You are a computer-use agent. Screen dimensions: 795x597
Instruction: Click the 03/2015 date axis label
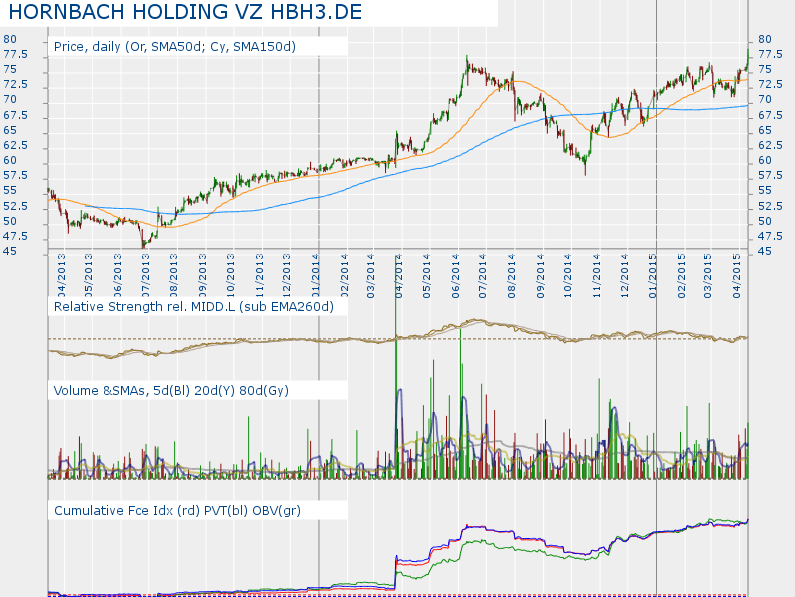click(x=708, y=276)
